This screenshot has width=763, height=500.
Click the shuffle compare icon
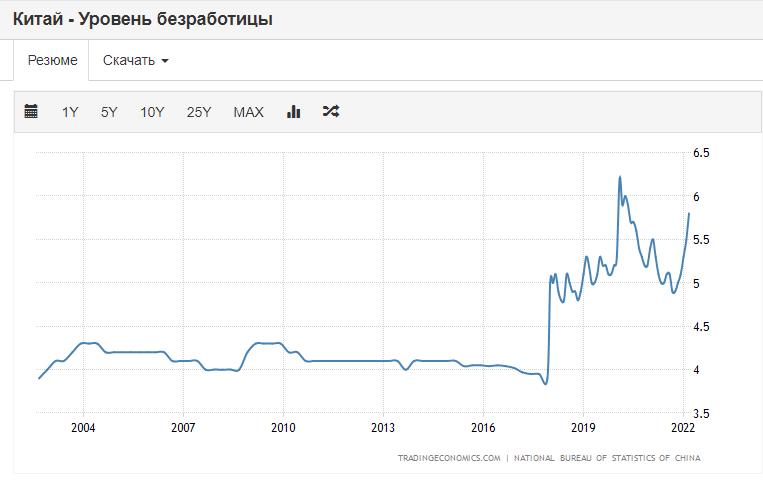pos(331,112)
